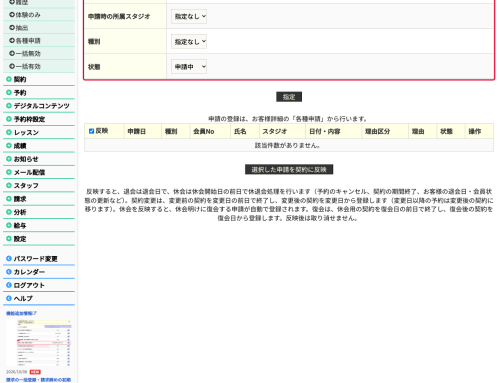This screenshot has height=383, width=500.
Task: Select 一括無効 in the sidebar
Action: pos(28,53)
